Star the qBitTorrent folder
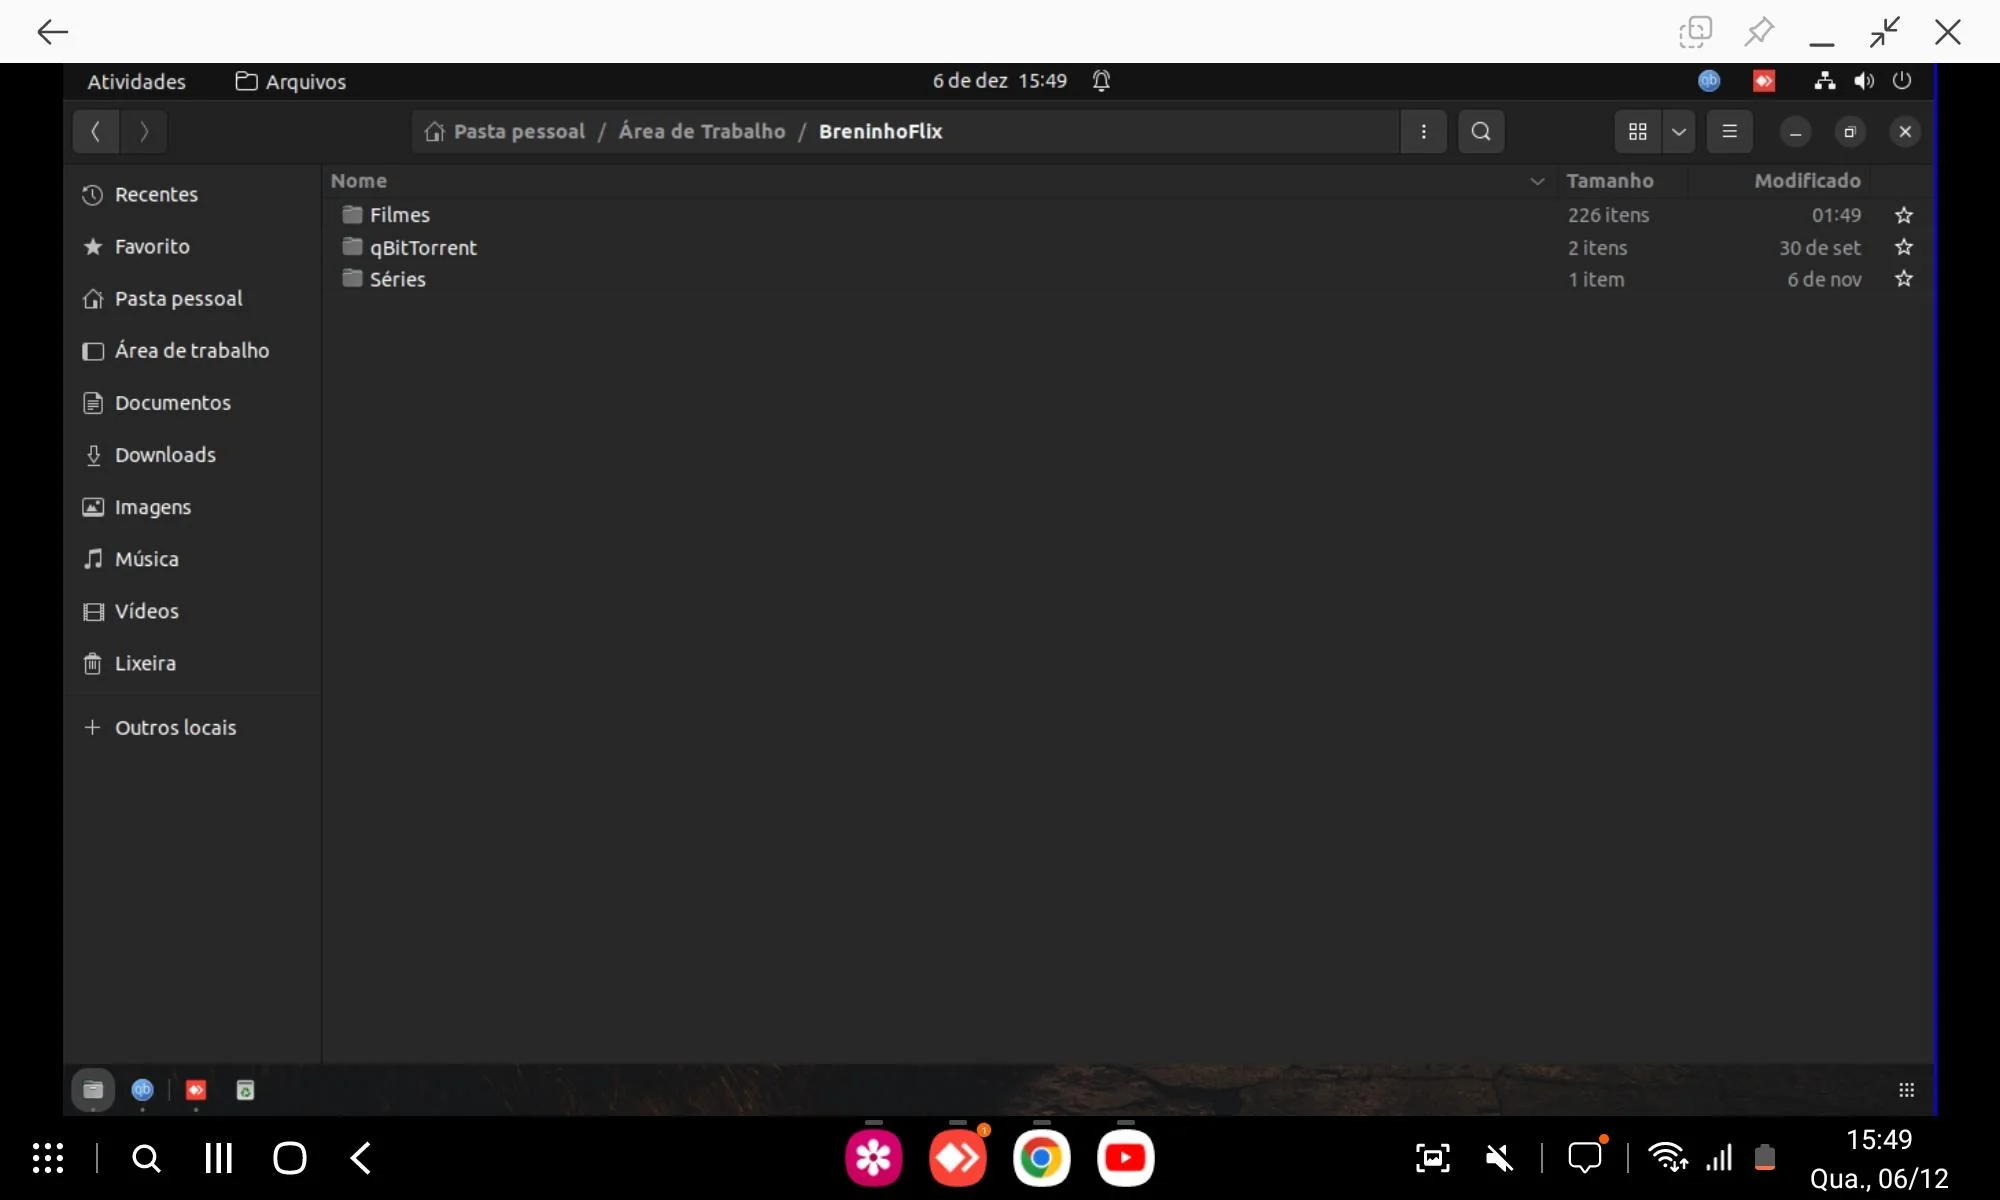This screenshot has width=2000, height=1200. click(1903, 247)
